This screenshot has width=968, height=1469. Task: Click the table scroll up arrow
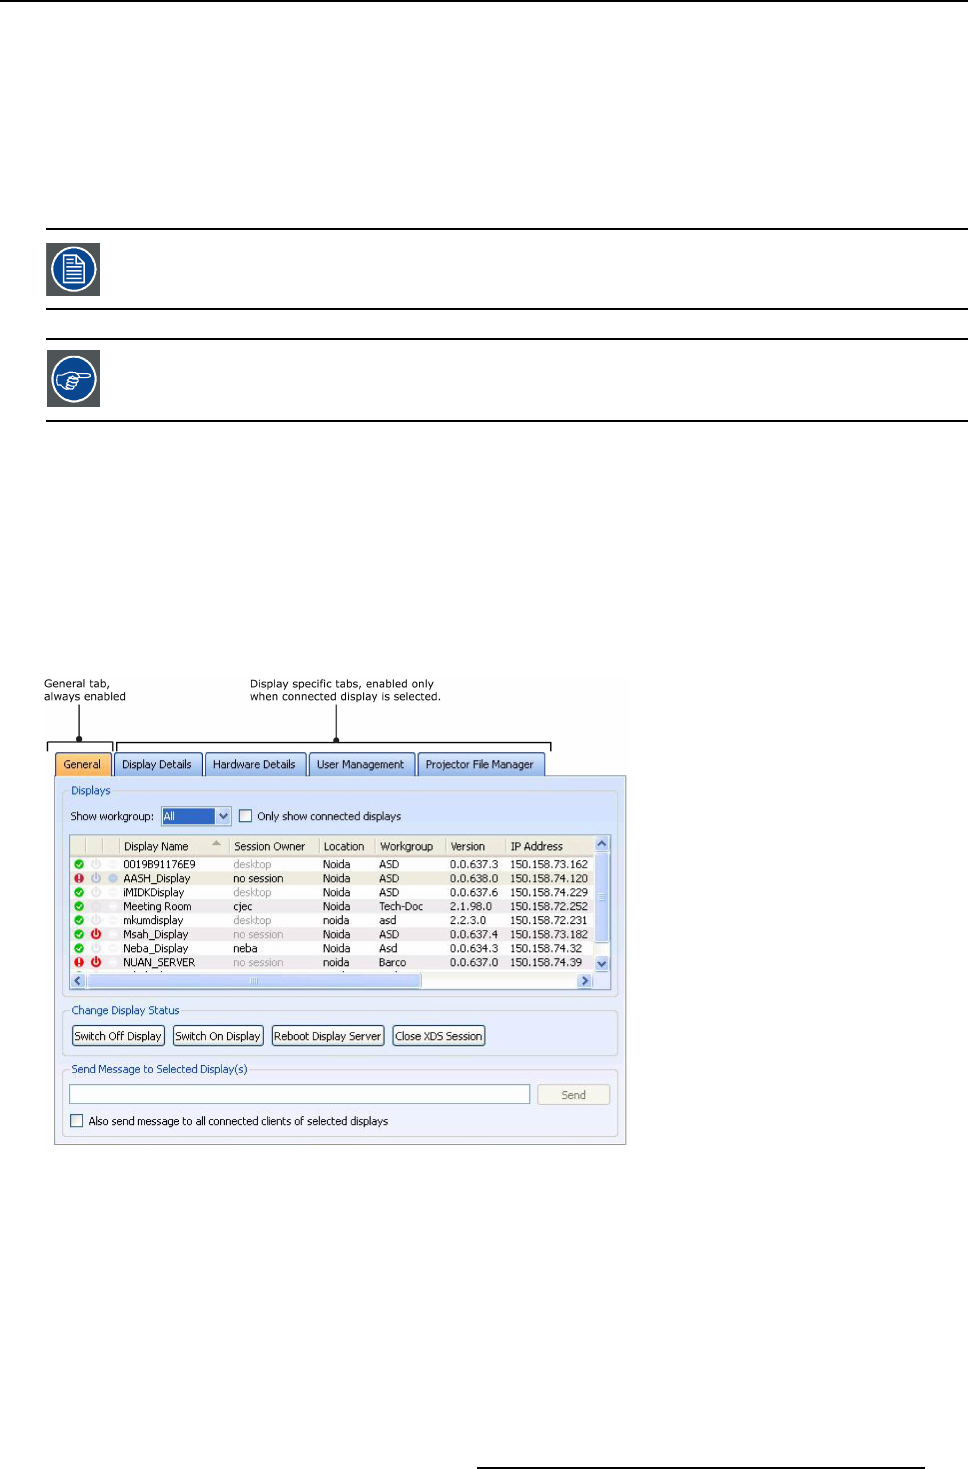click(602, 845)
